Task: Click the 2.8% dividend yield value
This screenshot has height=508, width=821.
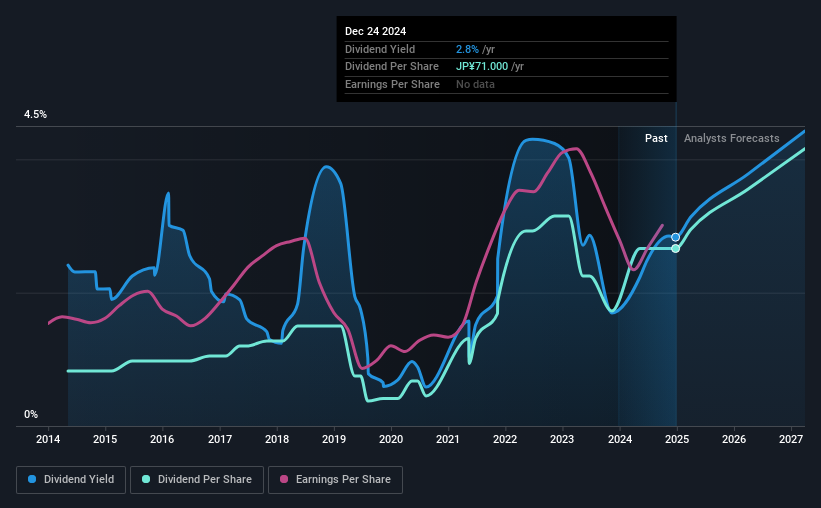Action: click(x=467, y=49)
